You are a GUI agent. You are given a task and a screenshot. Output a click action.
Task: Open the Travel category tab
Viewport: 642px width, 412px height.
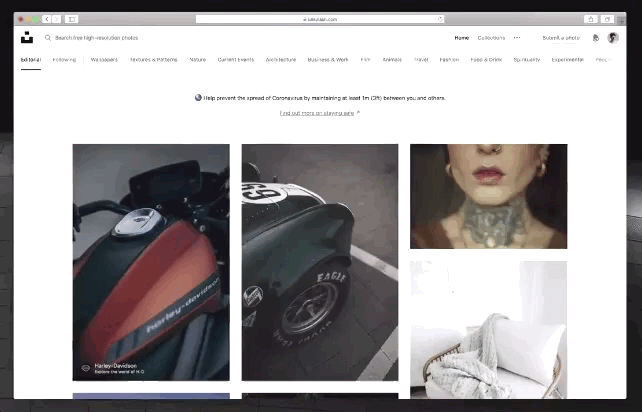(x=420, y=60)
